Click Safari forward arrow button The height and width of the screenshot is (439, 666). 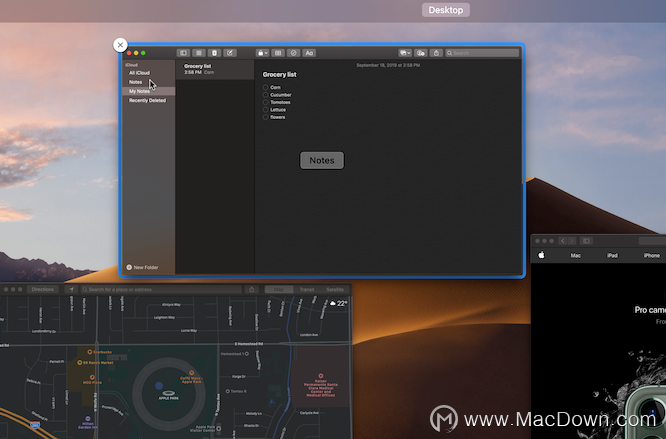572,241
